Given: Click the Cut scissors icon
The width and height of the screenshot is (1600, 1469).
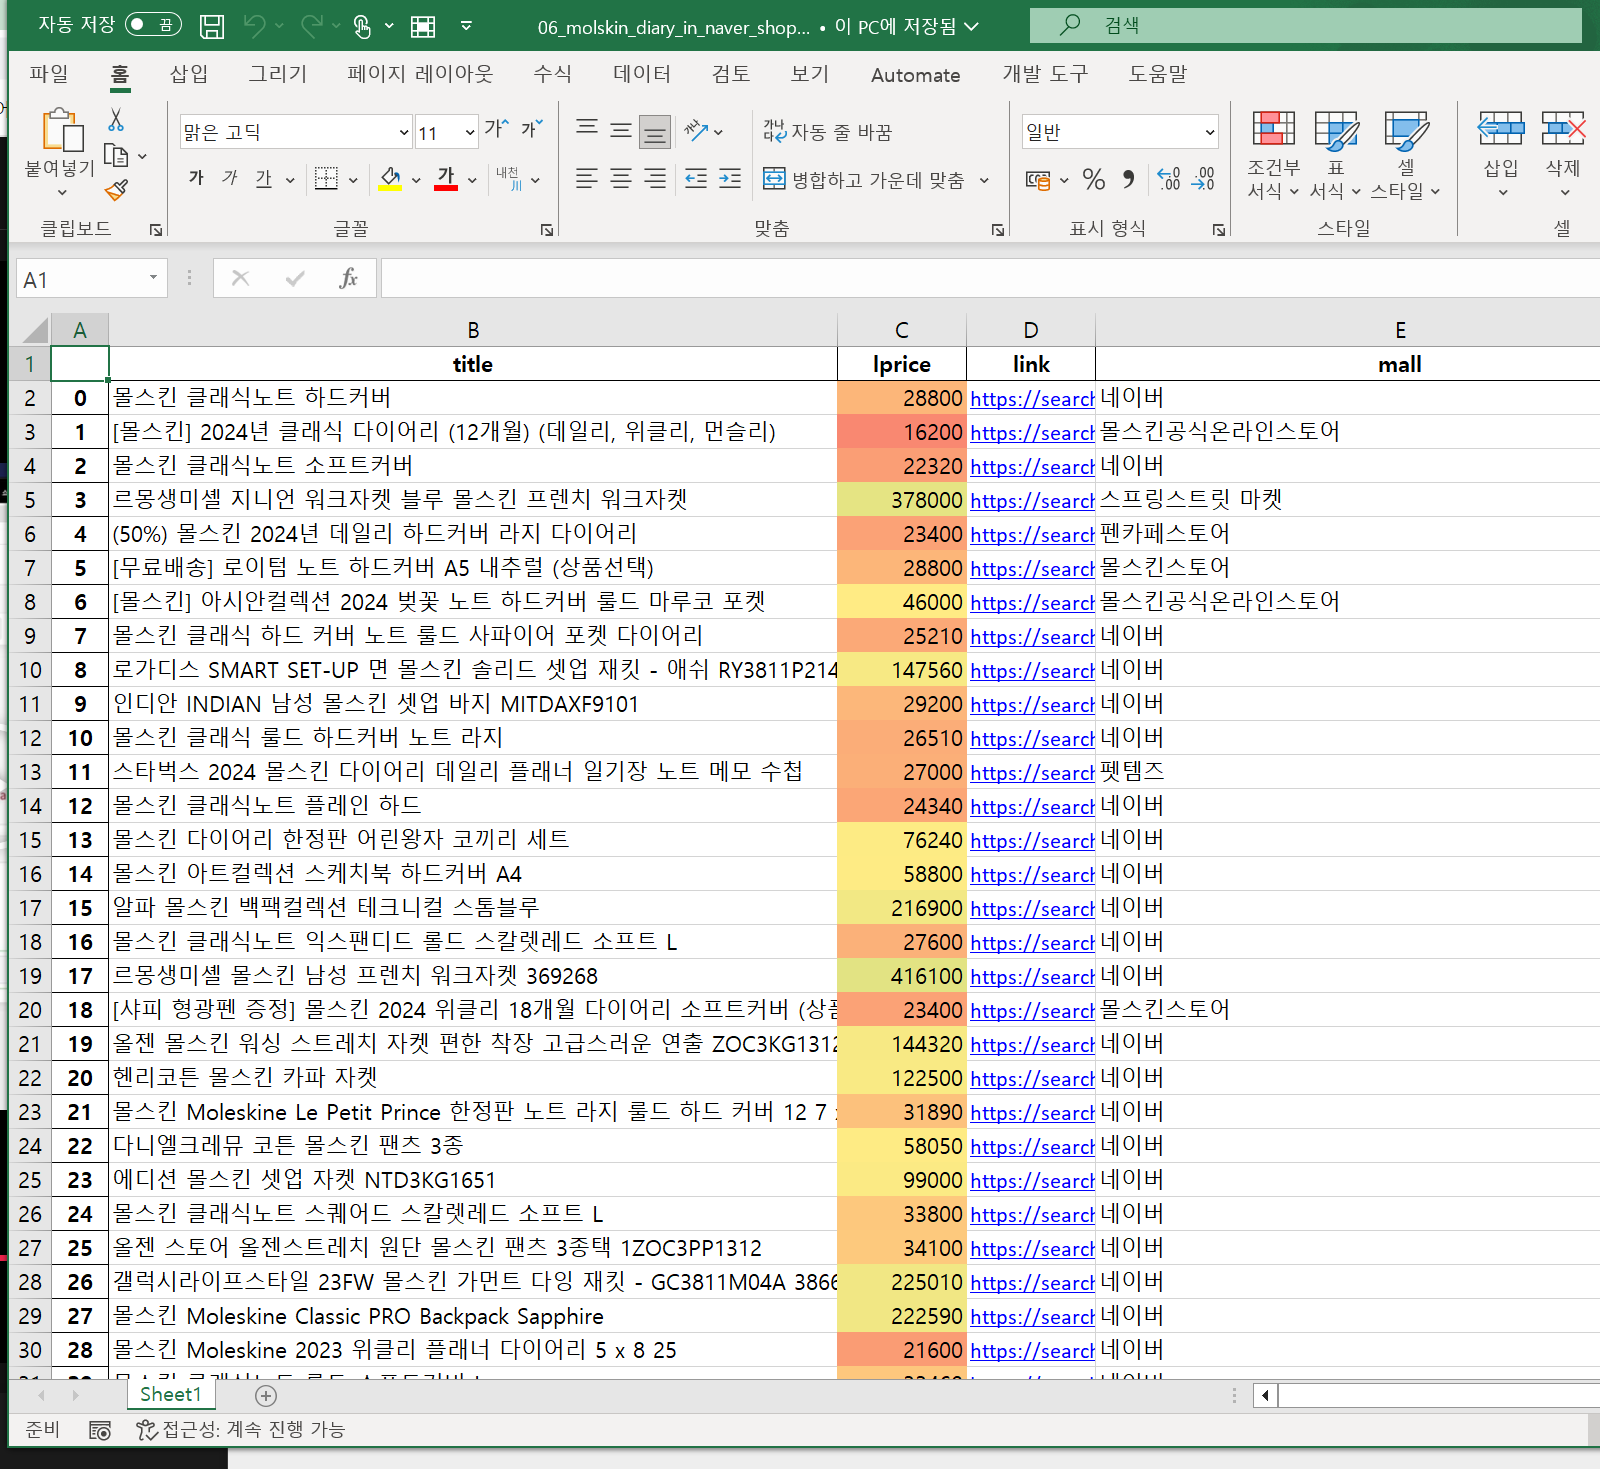Looking at the screenshot, I should (116, 120).
